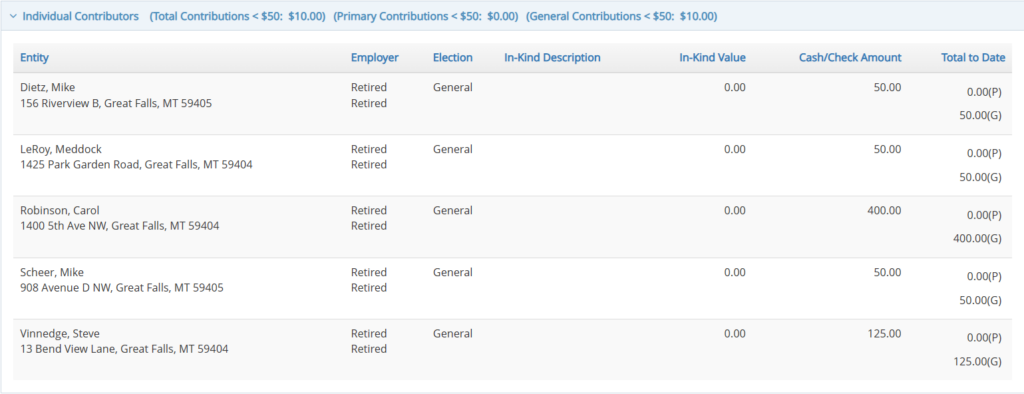
Task: Click General Contributions under $50 summary text
Action: [x=622, y=16]
